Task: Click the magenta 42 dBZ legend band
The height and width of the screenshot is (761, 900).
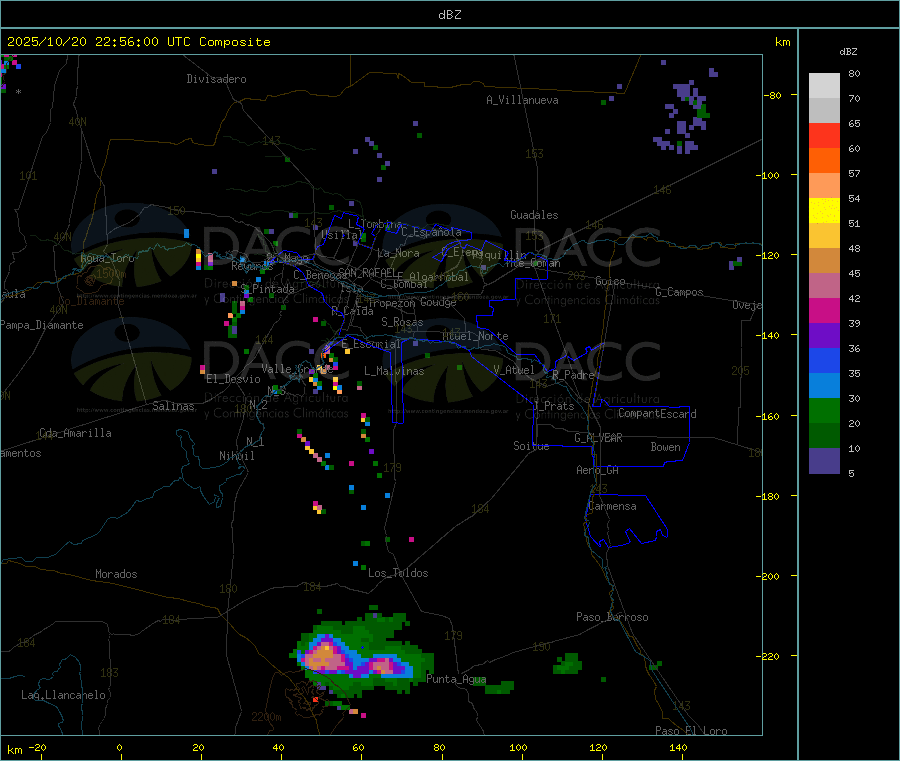Action: pyautogui.click(x=824, y=310)
